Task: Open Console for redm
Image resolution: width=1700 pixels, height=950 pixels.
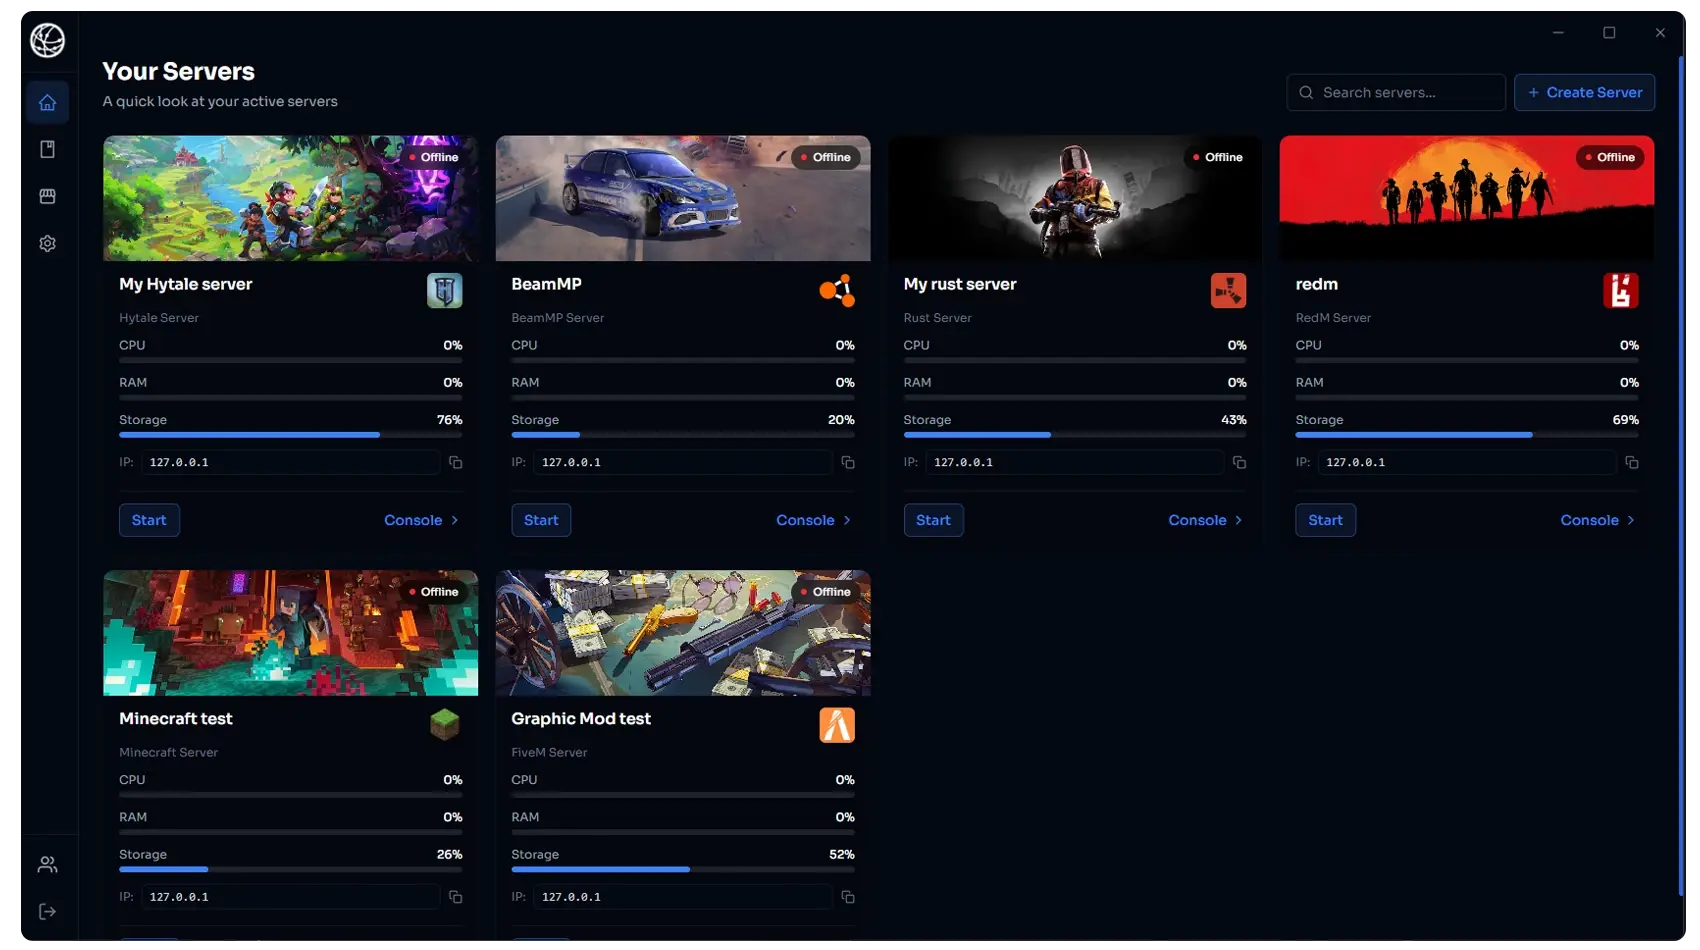Action: pos(1597,521)
